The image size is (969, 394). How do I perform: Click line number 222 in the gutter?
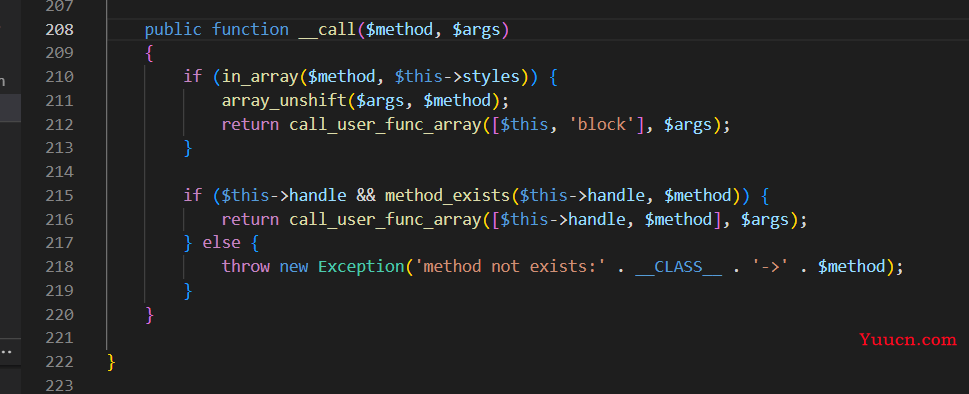tap(59, 362)
